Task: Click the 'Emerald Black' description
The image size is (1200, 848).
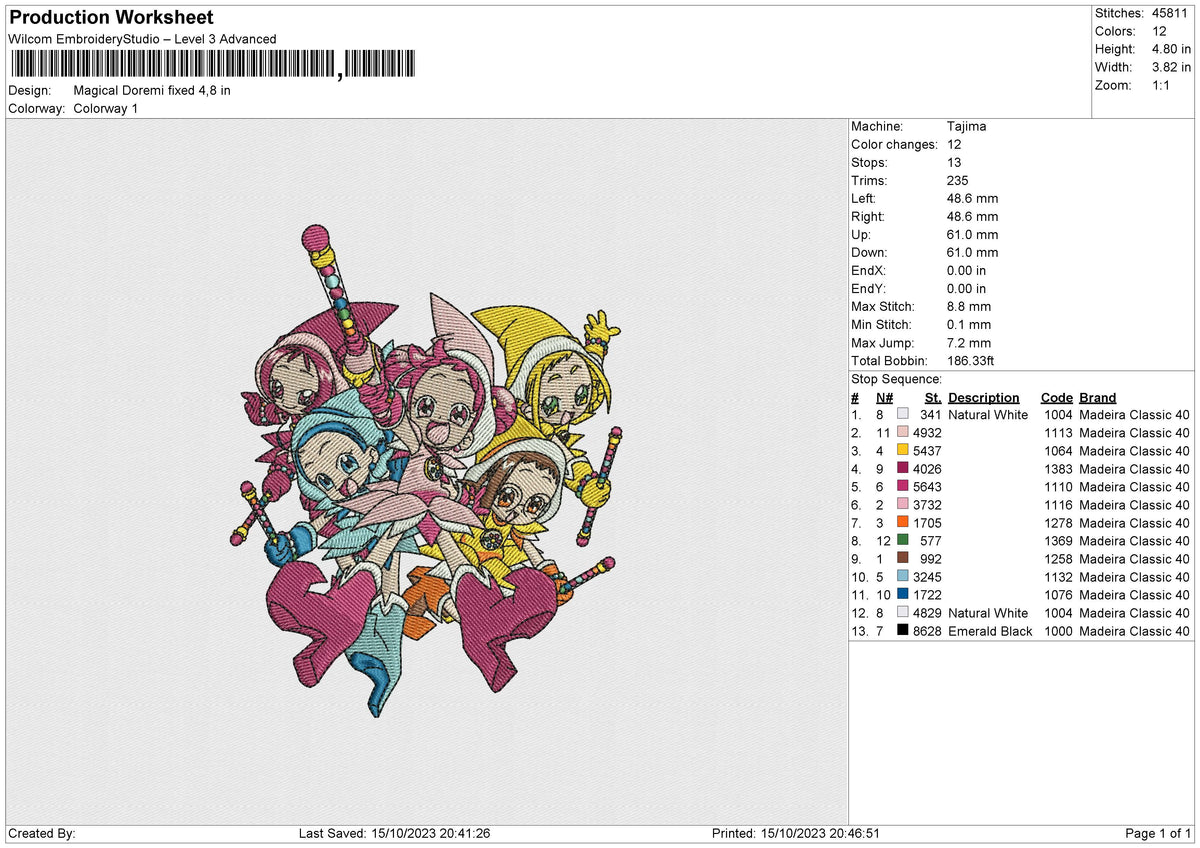Action: (990, 631)
